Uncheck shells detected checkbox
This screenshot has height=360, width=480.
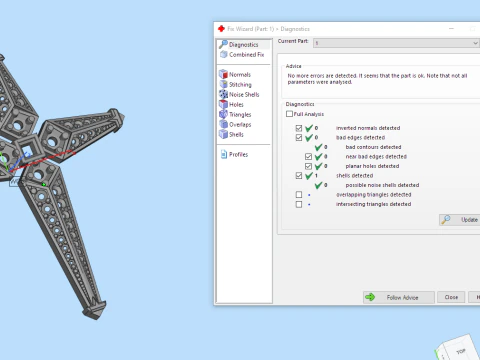[299, 175]
